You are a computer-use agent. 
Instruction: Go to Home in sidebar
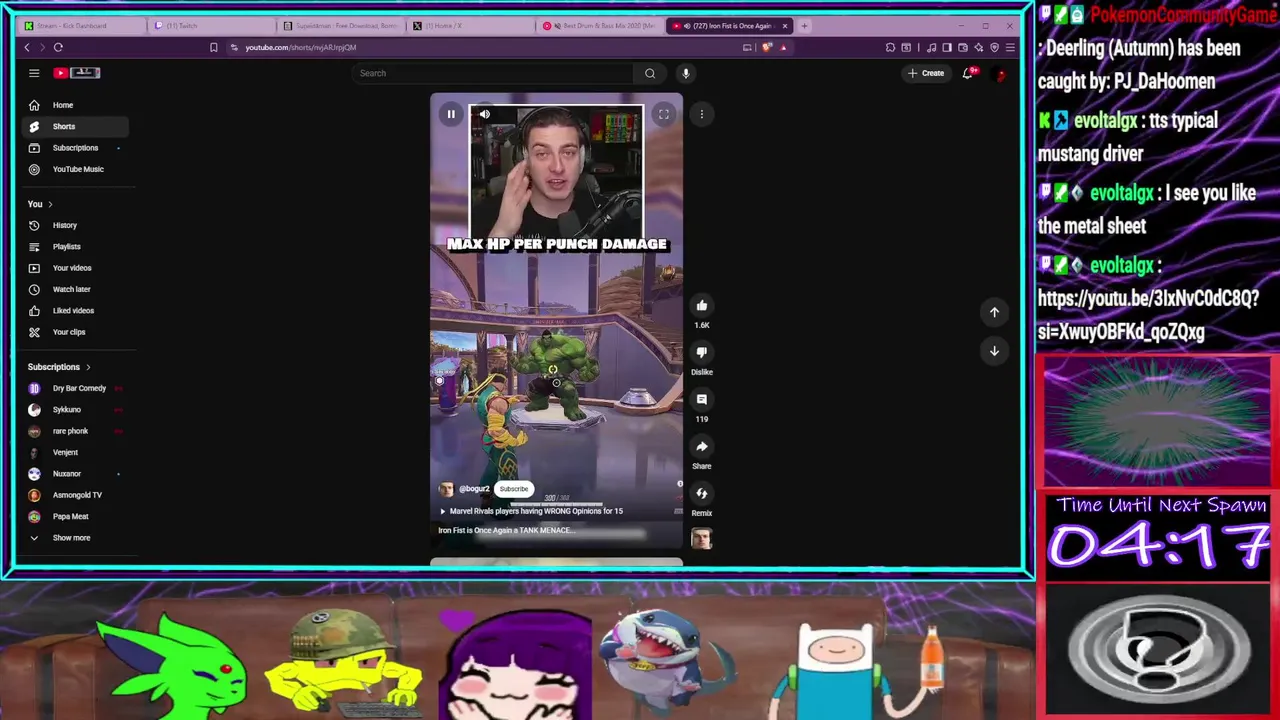pyautogui.click(x=75, y=105)
